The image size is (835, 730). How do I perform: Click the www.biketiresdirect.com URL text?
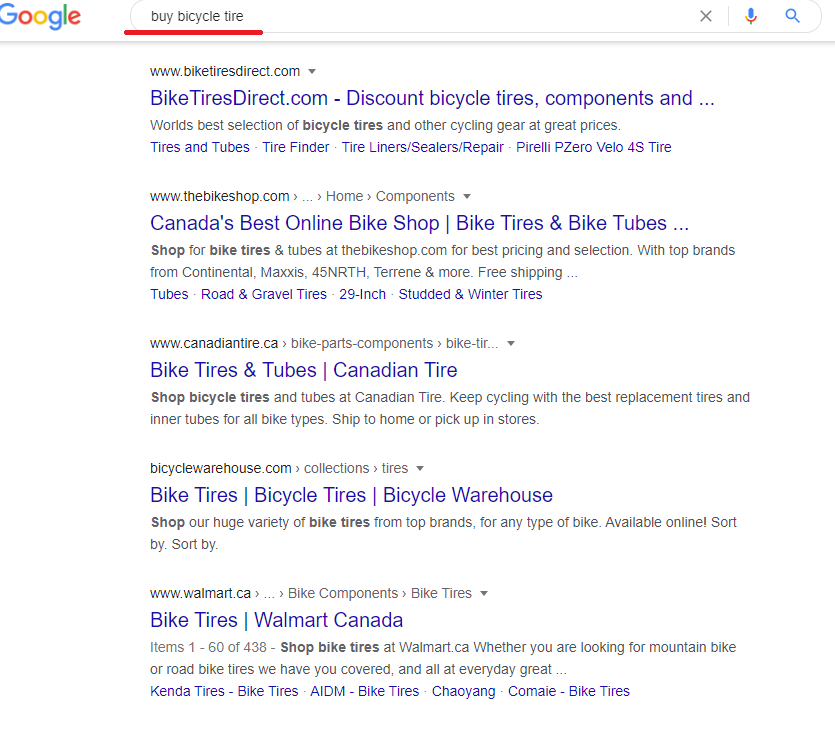(225, 71)
